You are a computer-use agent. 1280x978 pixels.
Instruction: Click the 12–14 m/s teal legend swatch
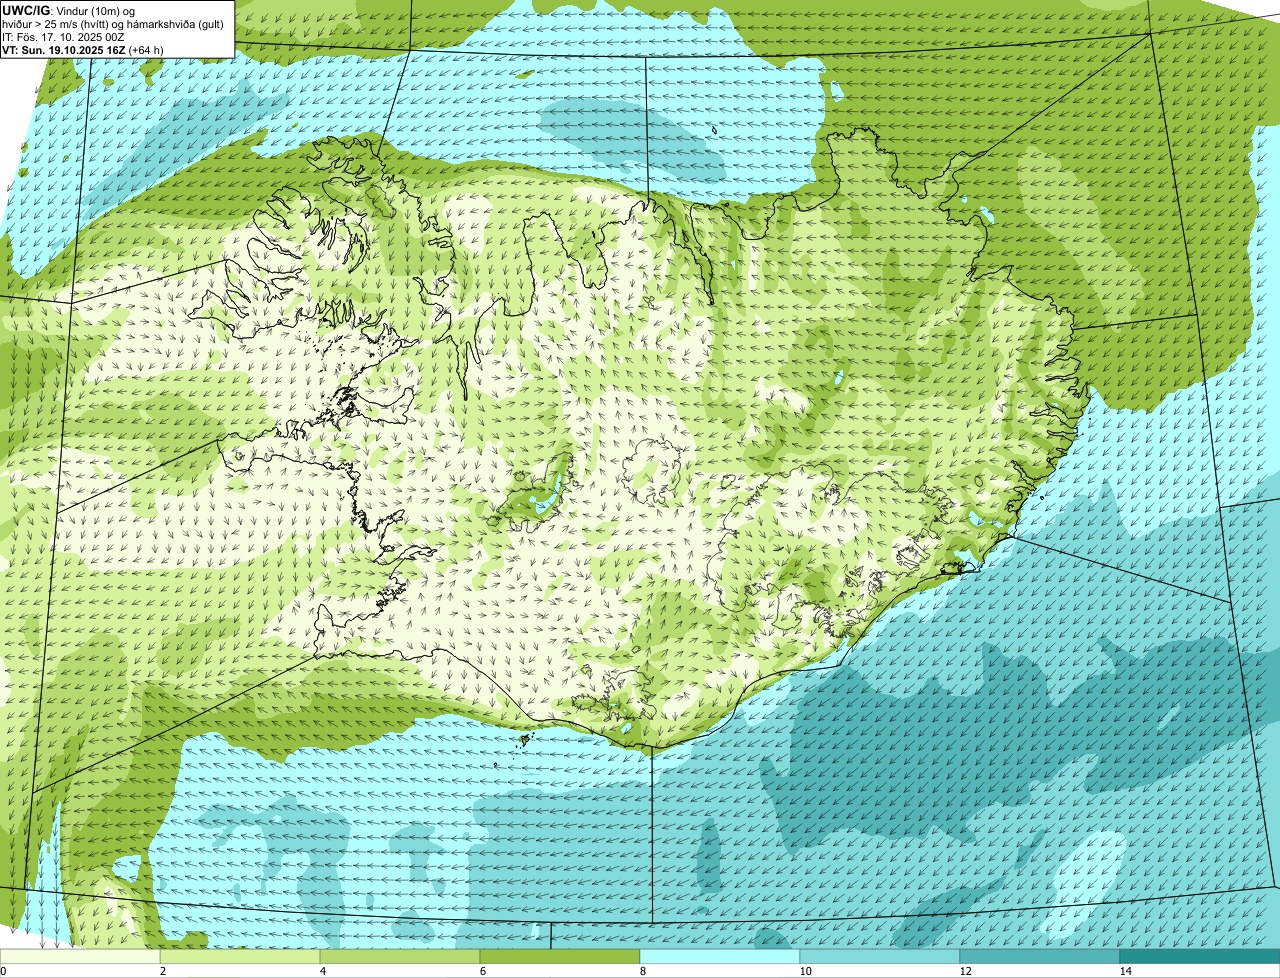(x=1040, y=956)
